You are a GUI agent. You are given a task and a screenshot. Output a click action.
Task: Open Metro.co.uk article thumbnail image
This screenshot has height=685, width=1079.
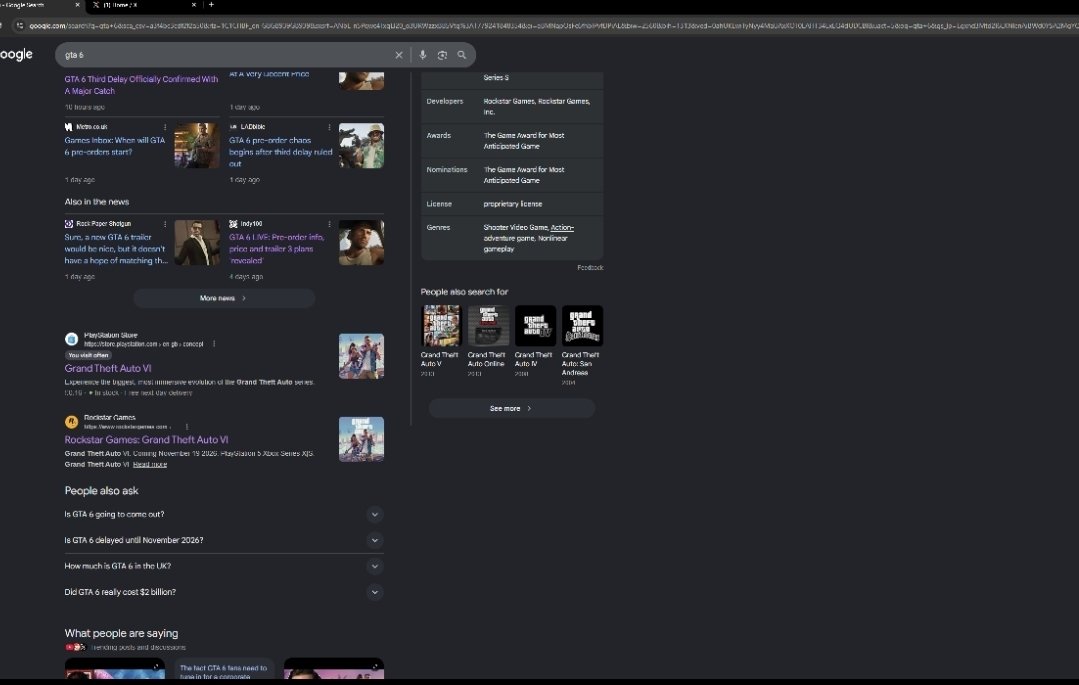click(197, 146)
